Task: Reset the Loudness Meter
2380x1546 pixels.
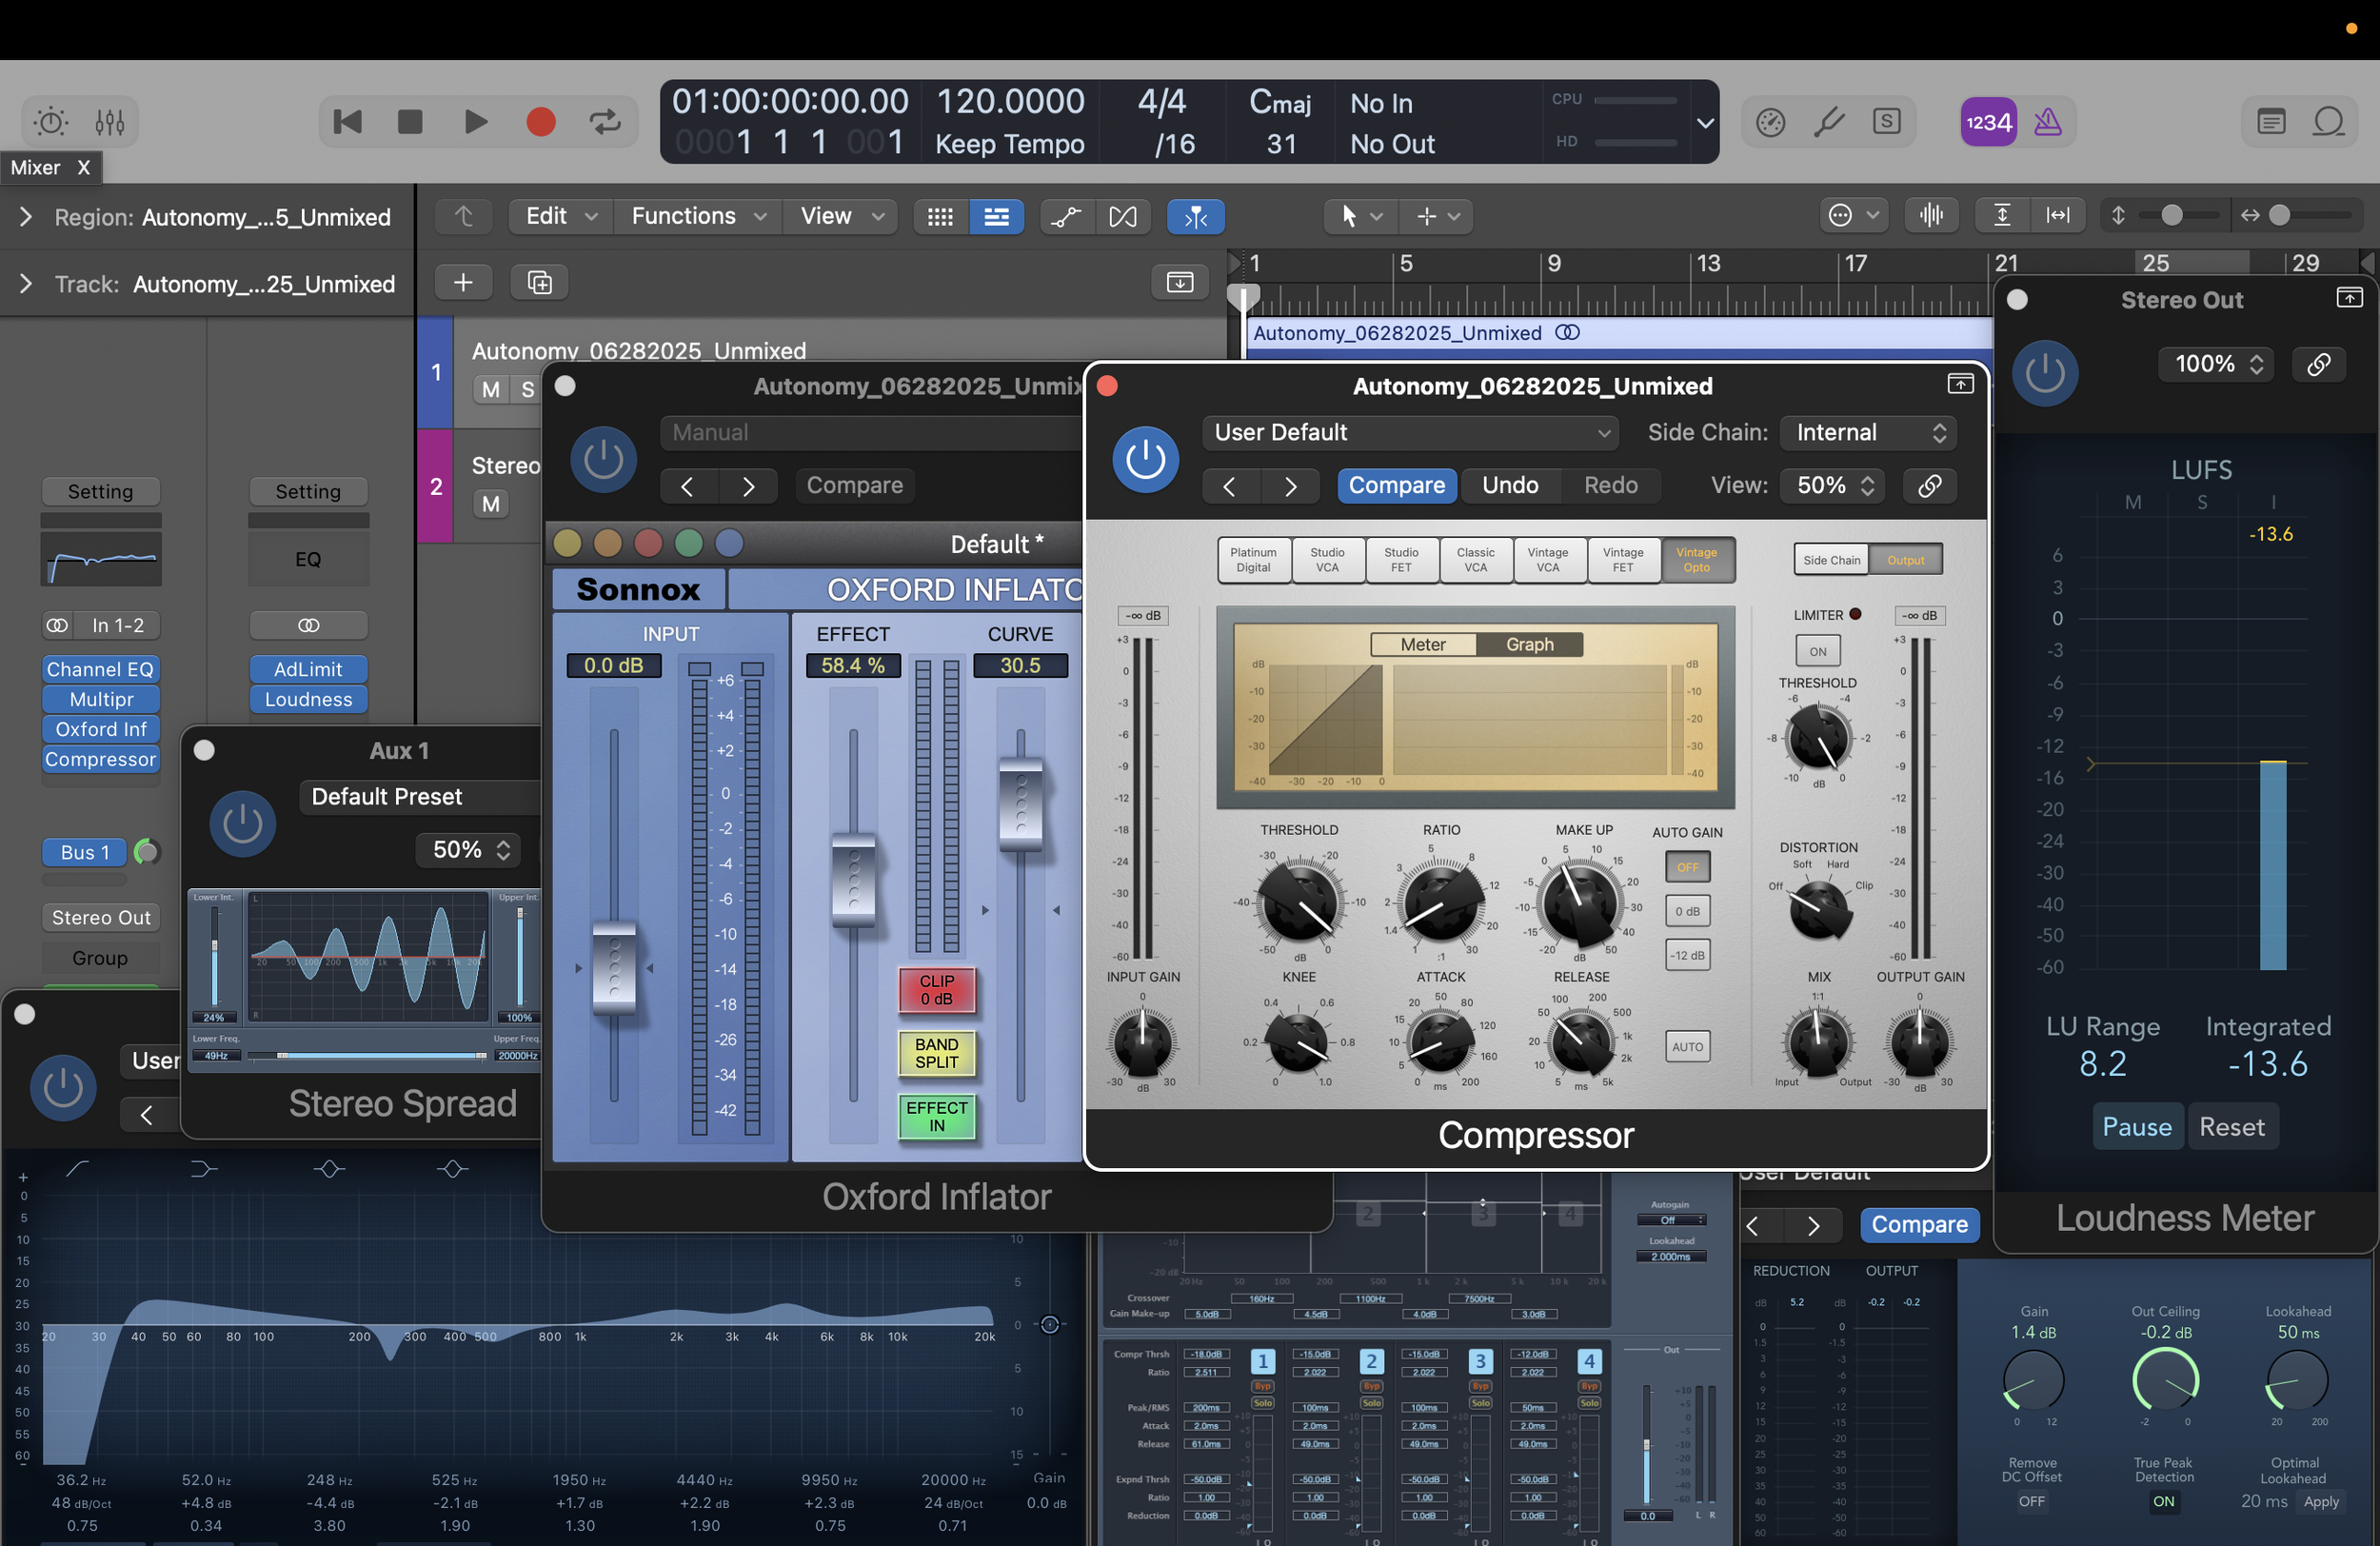Action: (x=2232, y=1127)
